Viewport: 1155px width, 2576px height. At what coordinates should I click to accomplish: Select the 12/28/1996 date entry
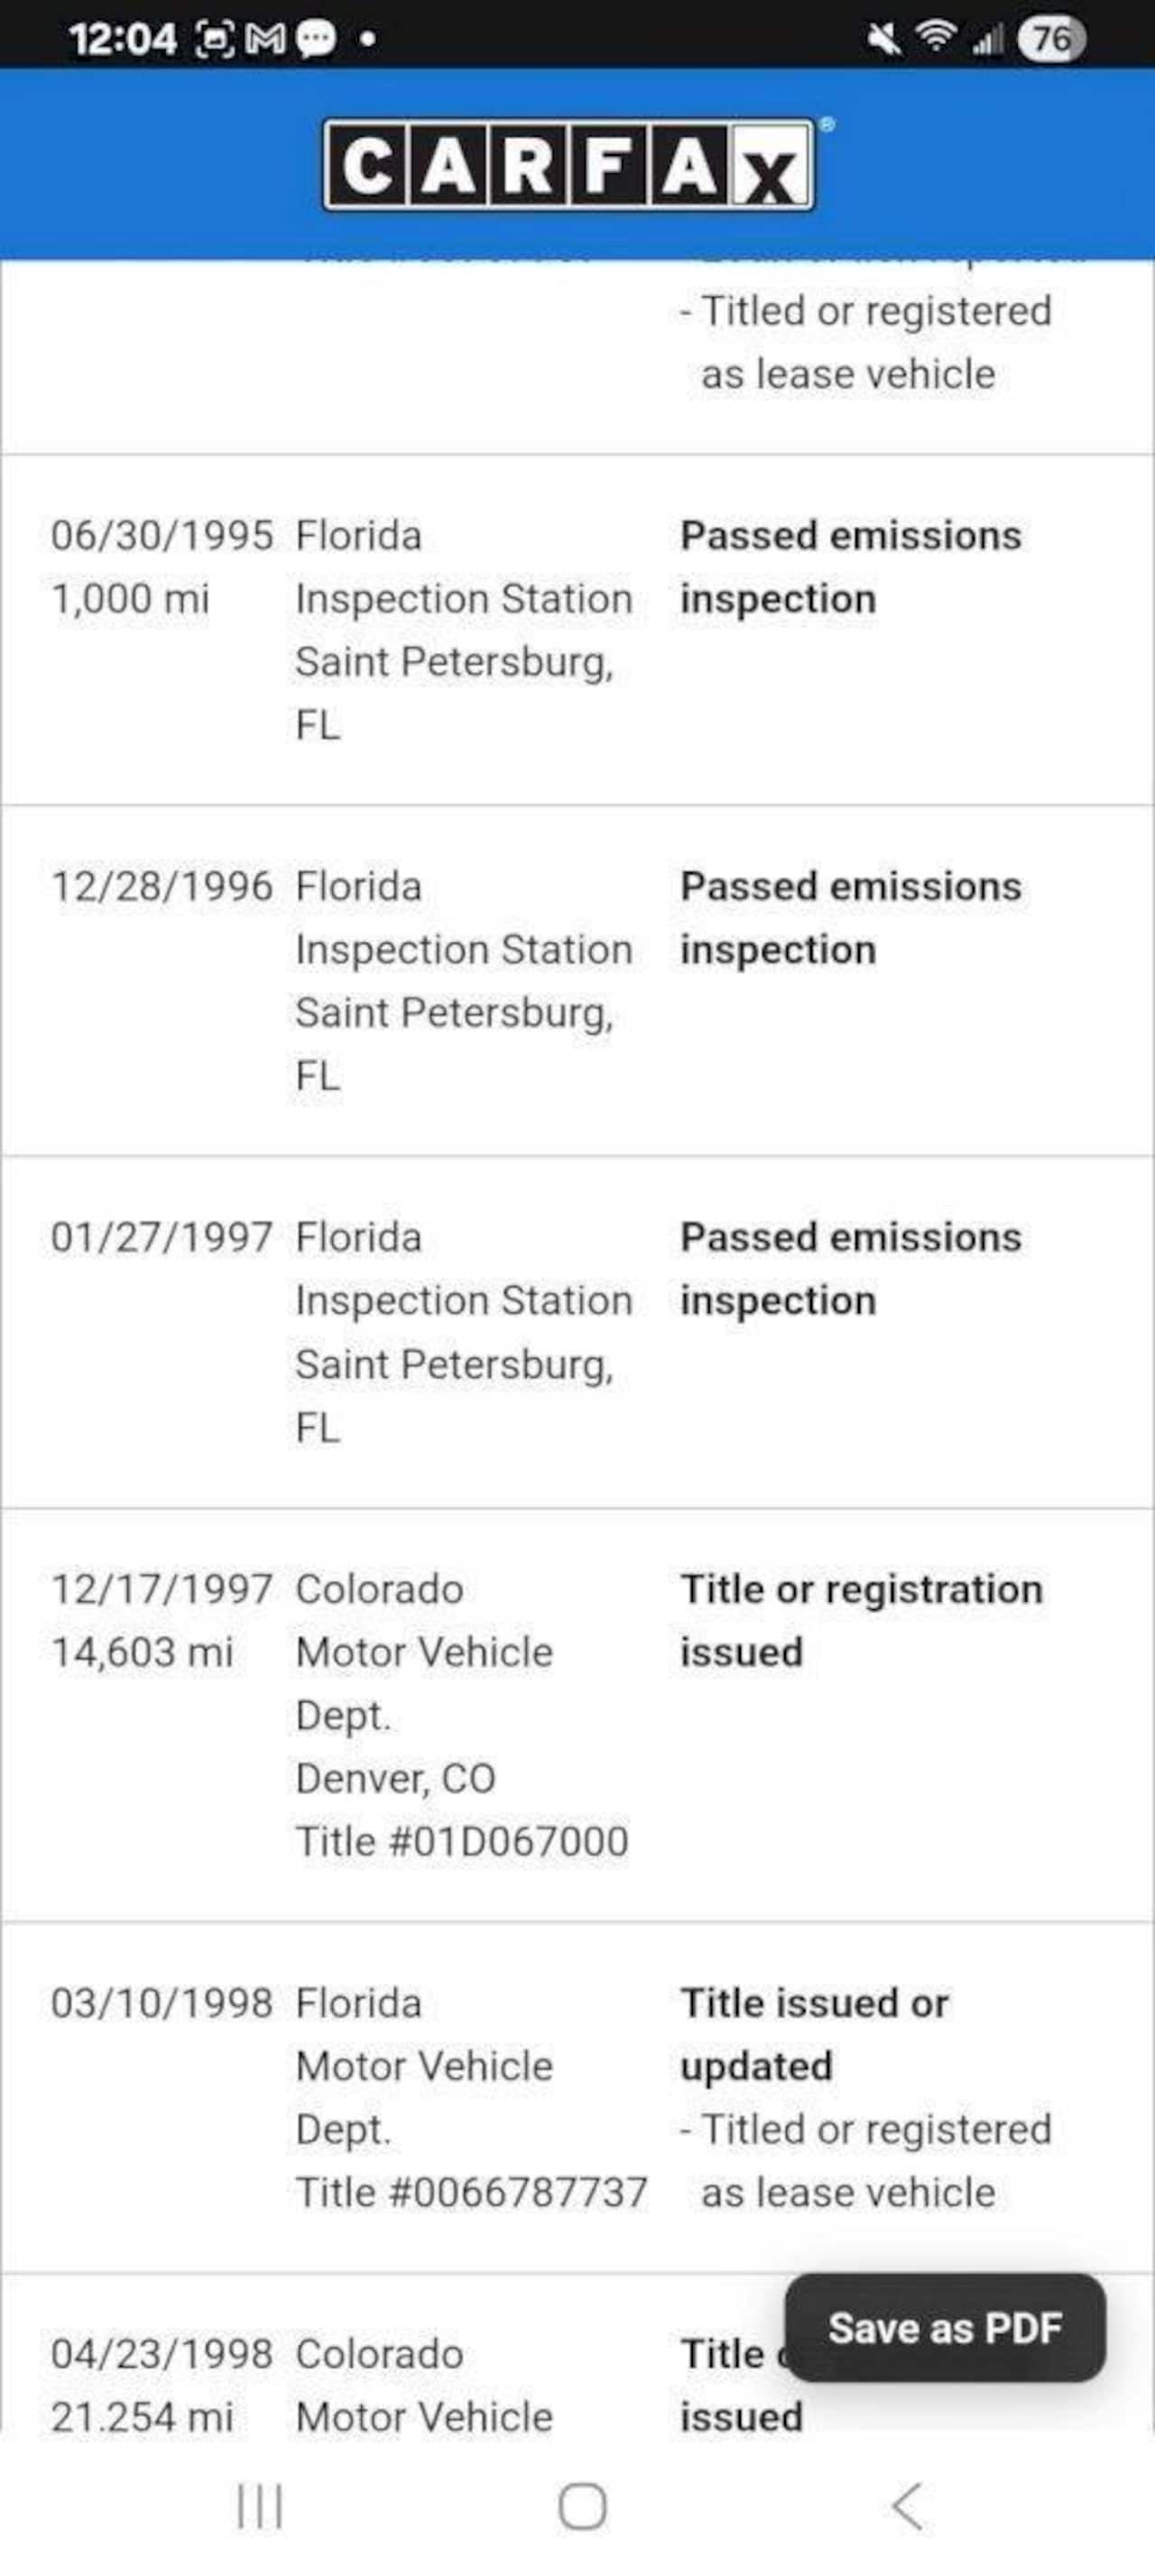161,887
